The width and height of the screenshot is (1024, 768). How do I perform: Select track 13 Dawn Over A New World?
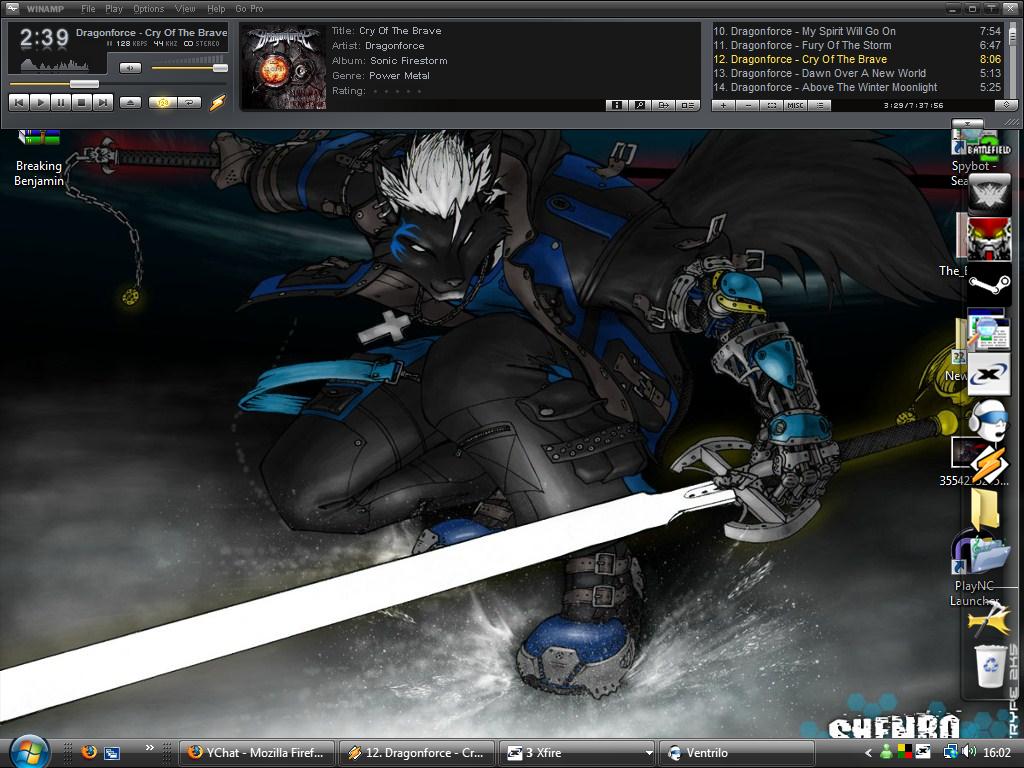(857, 73)
